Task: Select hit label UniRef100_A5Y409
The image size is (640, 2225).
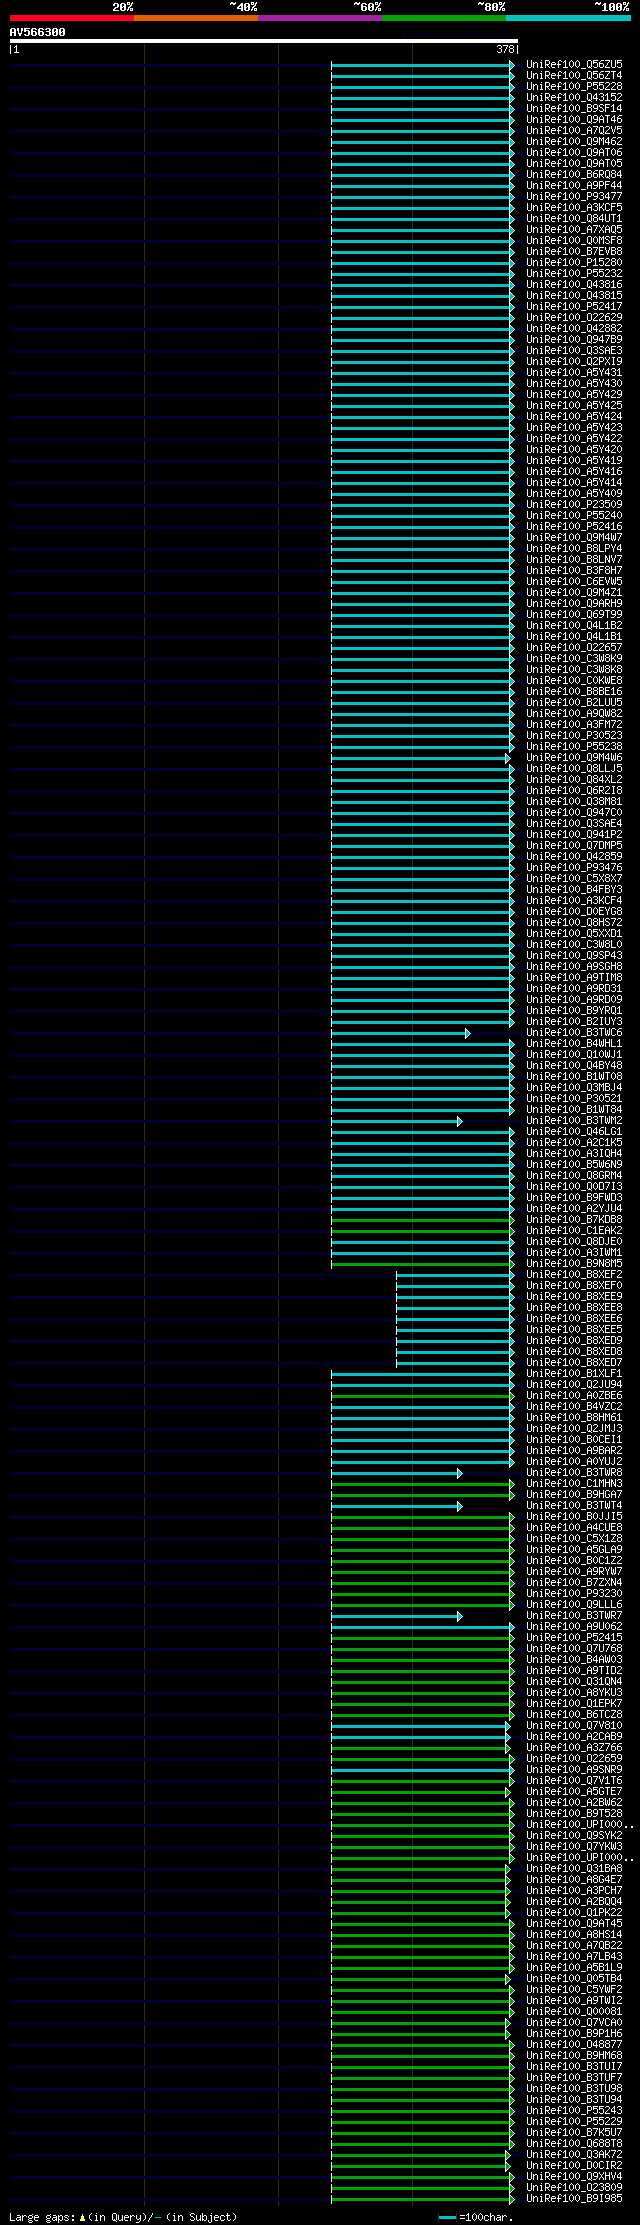Action: (x=574, y=493)
